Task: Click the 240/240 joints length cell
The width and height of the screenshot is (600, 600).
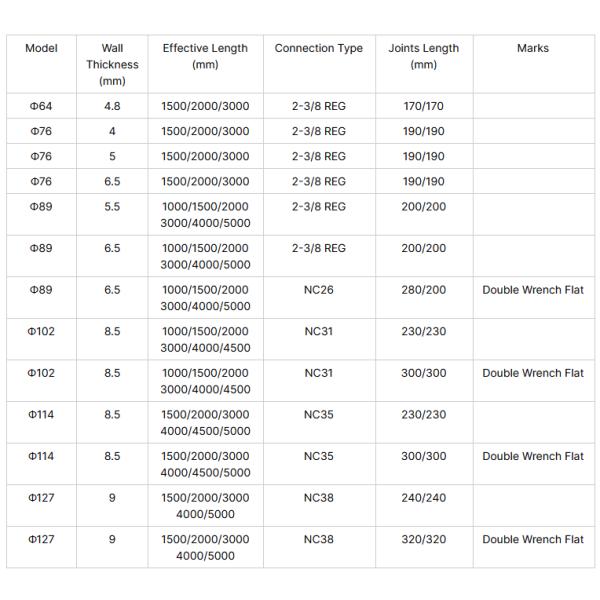Action: point(423,498)
